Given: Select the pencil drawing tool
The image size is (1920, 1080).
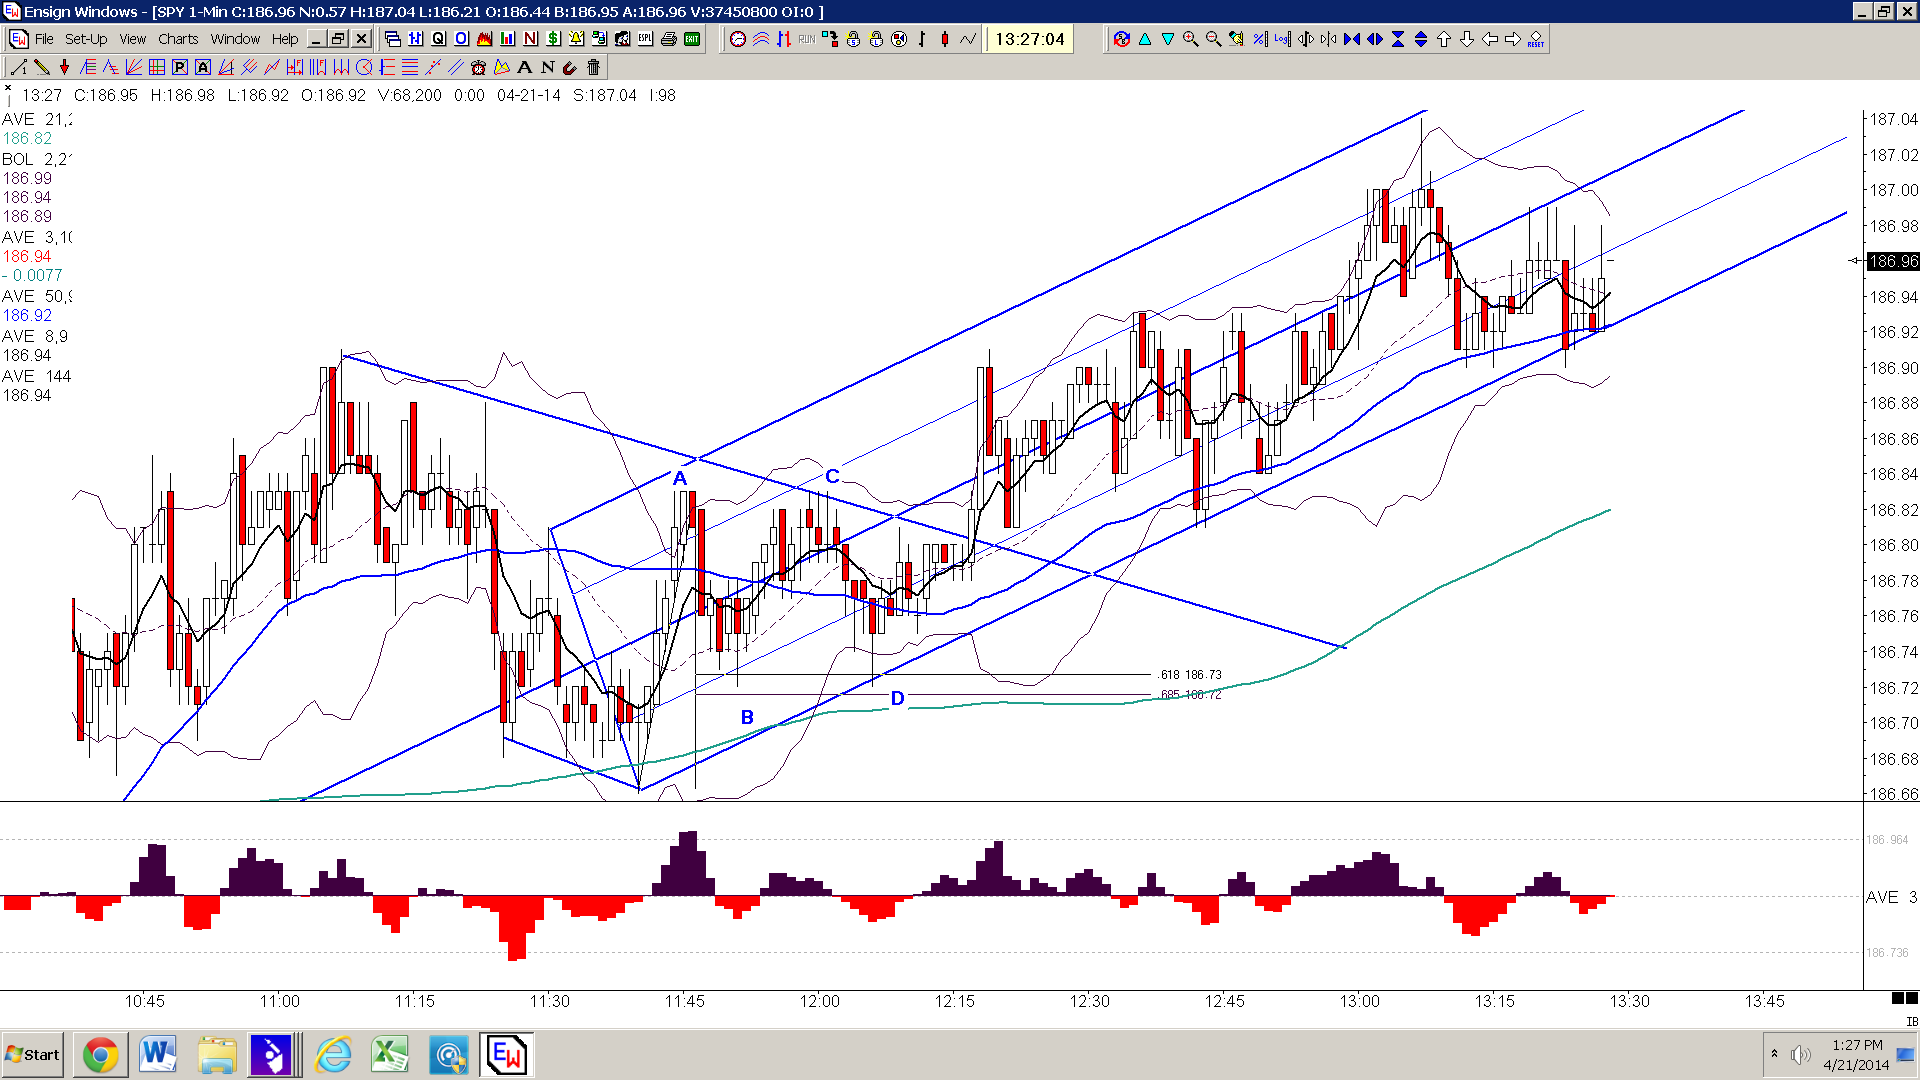Looking at the screenshot, I should (x=41, y=67).
